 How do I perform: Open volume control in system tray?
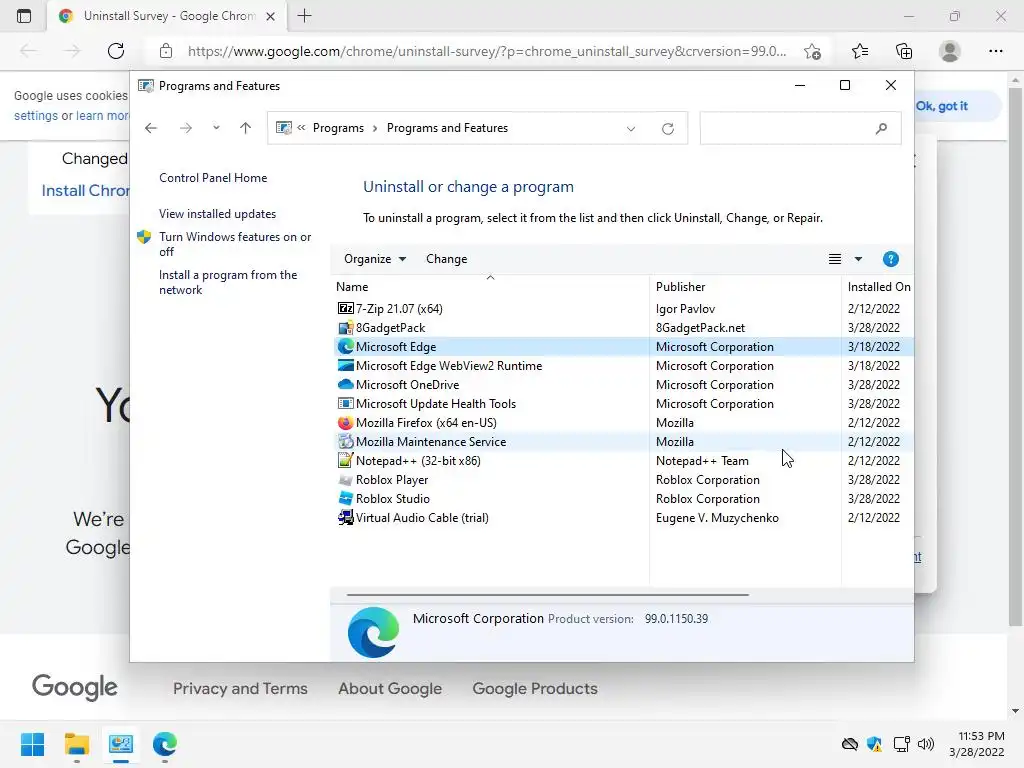[x=925, y=744]
